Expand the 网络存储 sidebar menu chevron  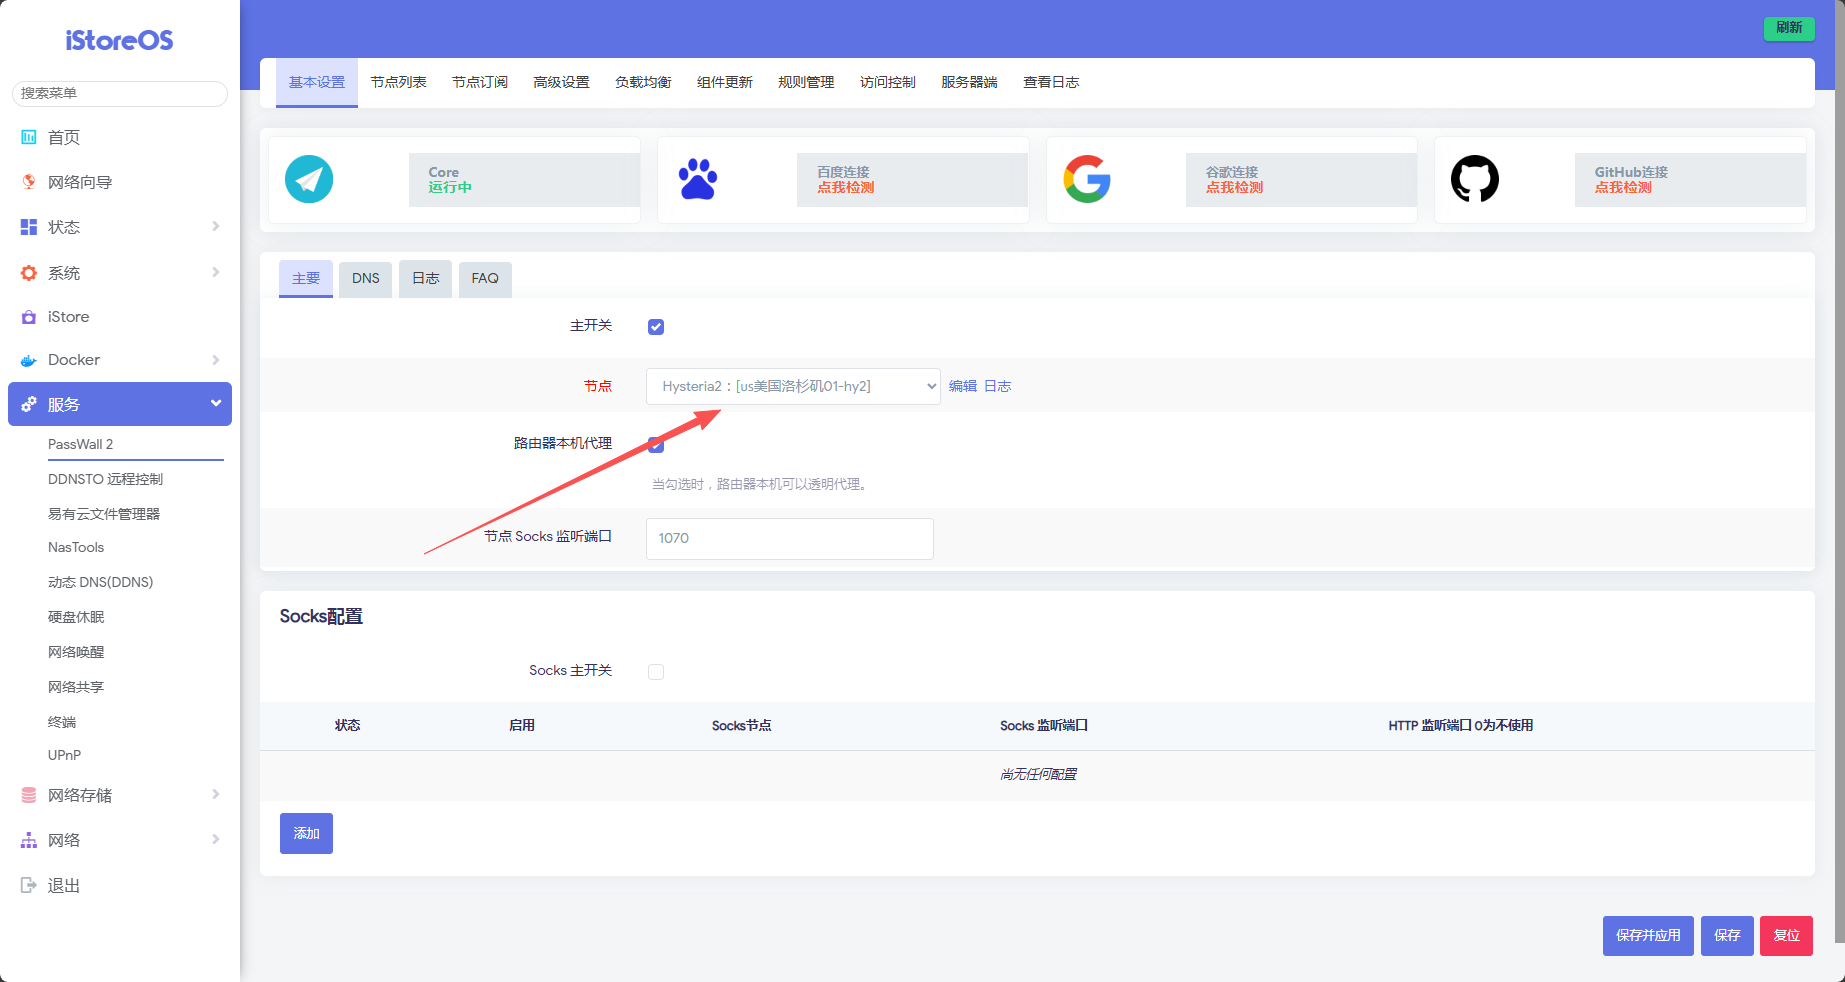point(216,794)
